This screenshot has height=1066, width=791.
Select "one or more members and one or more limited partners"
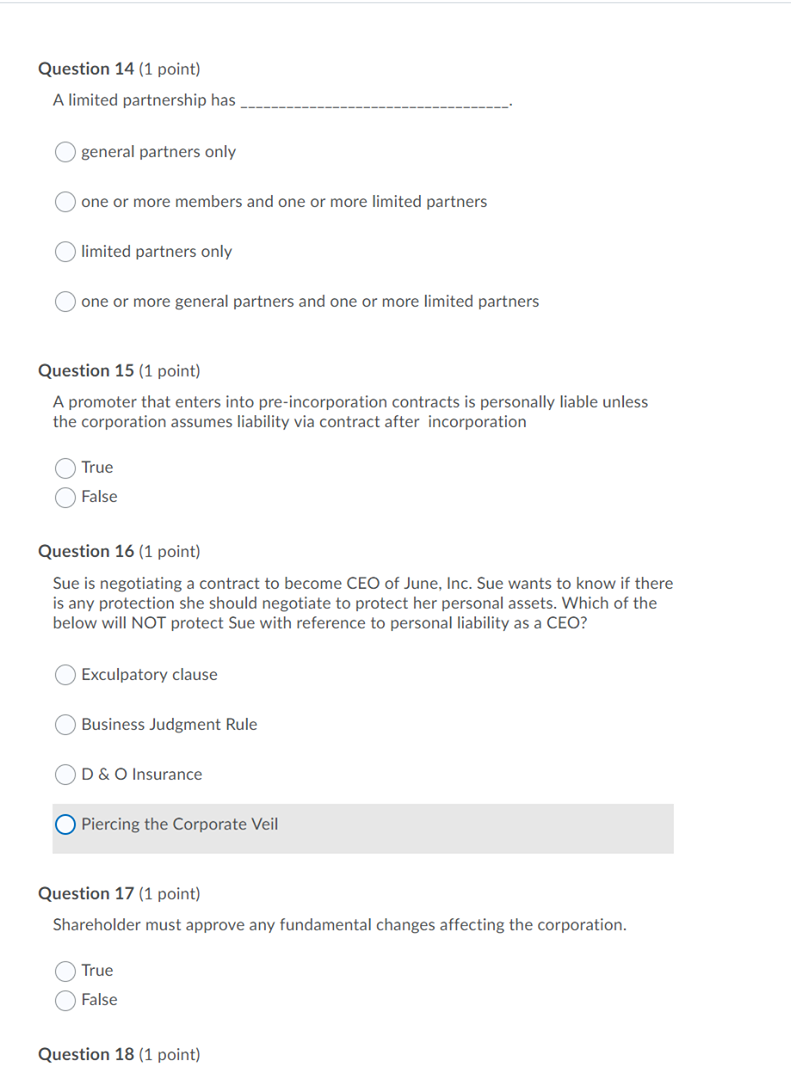[65, 201]
